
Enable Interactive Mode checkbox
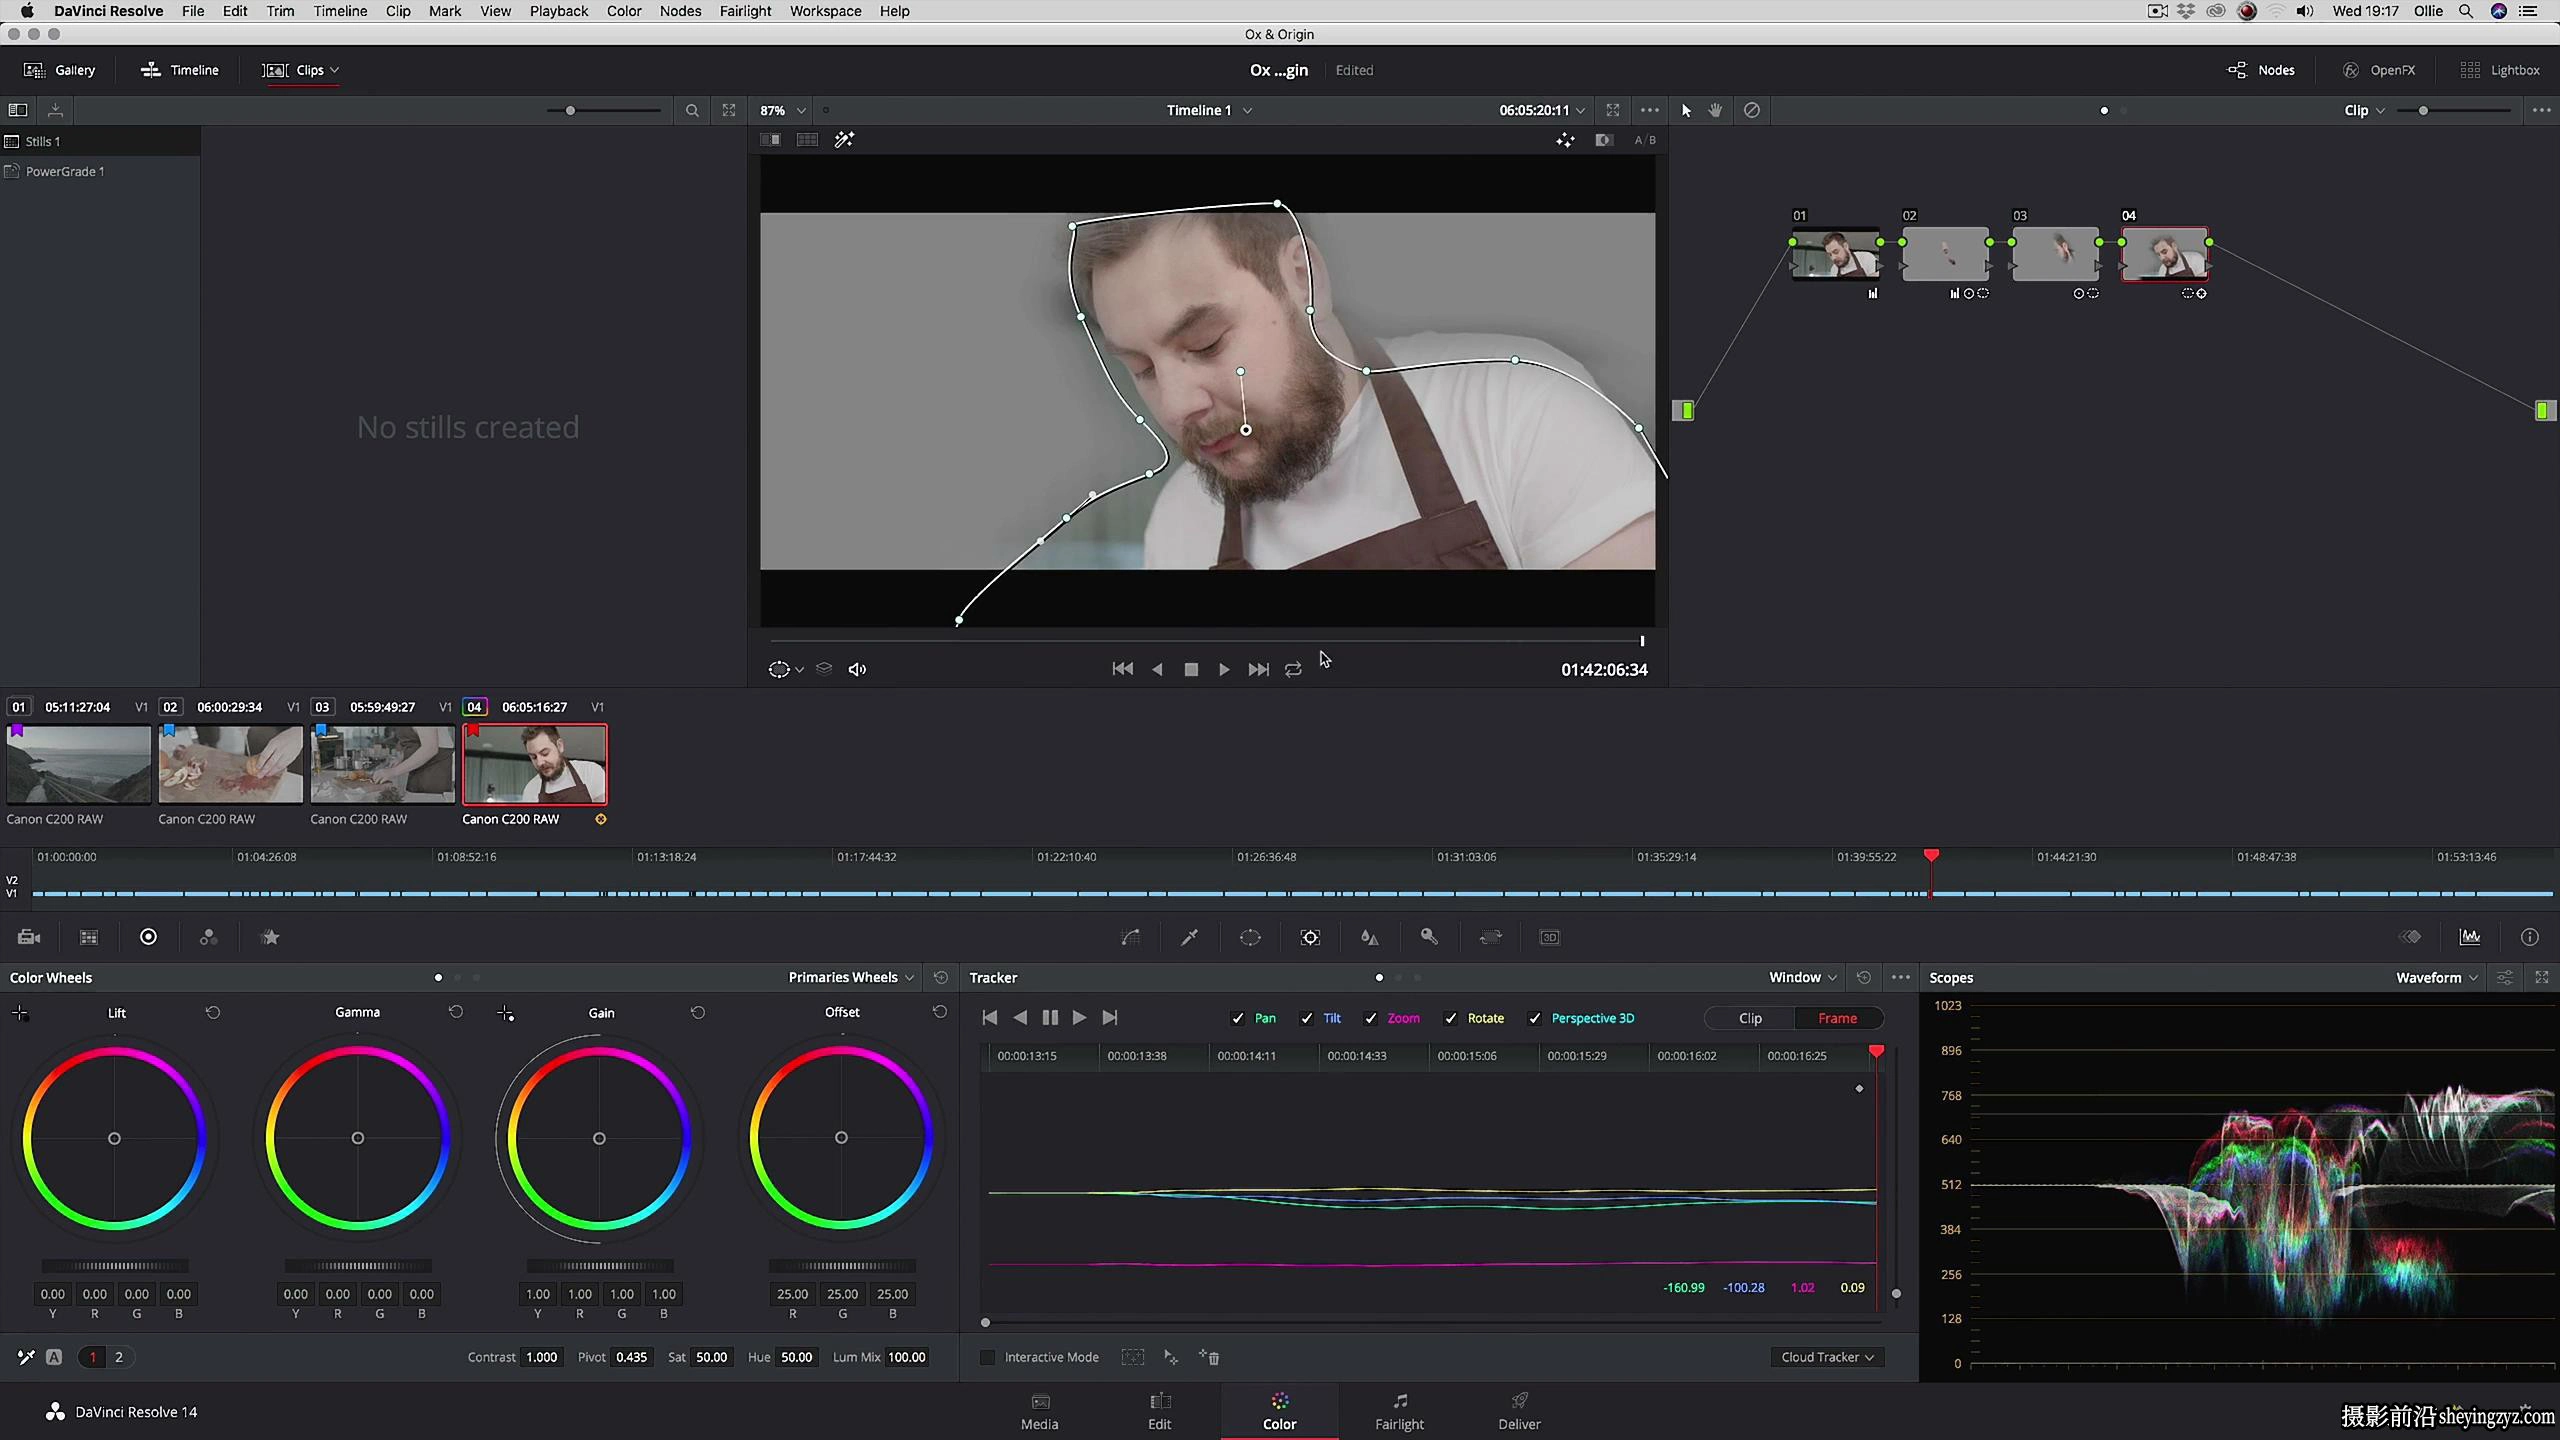[988, 1357]
